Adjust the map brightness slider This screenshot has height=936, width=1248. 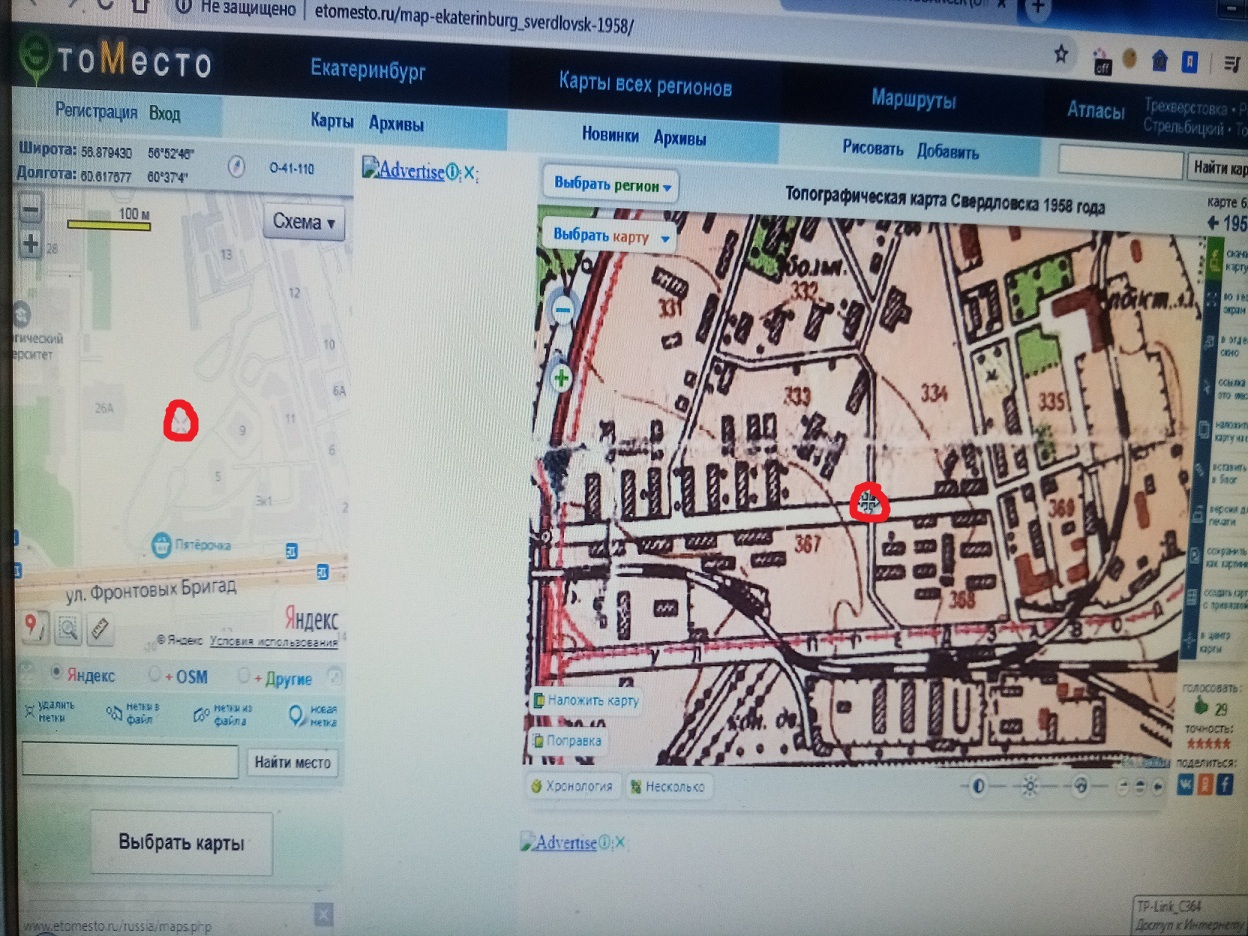(1030, 786)
